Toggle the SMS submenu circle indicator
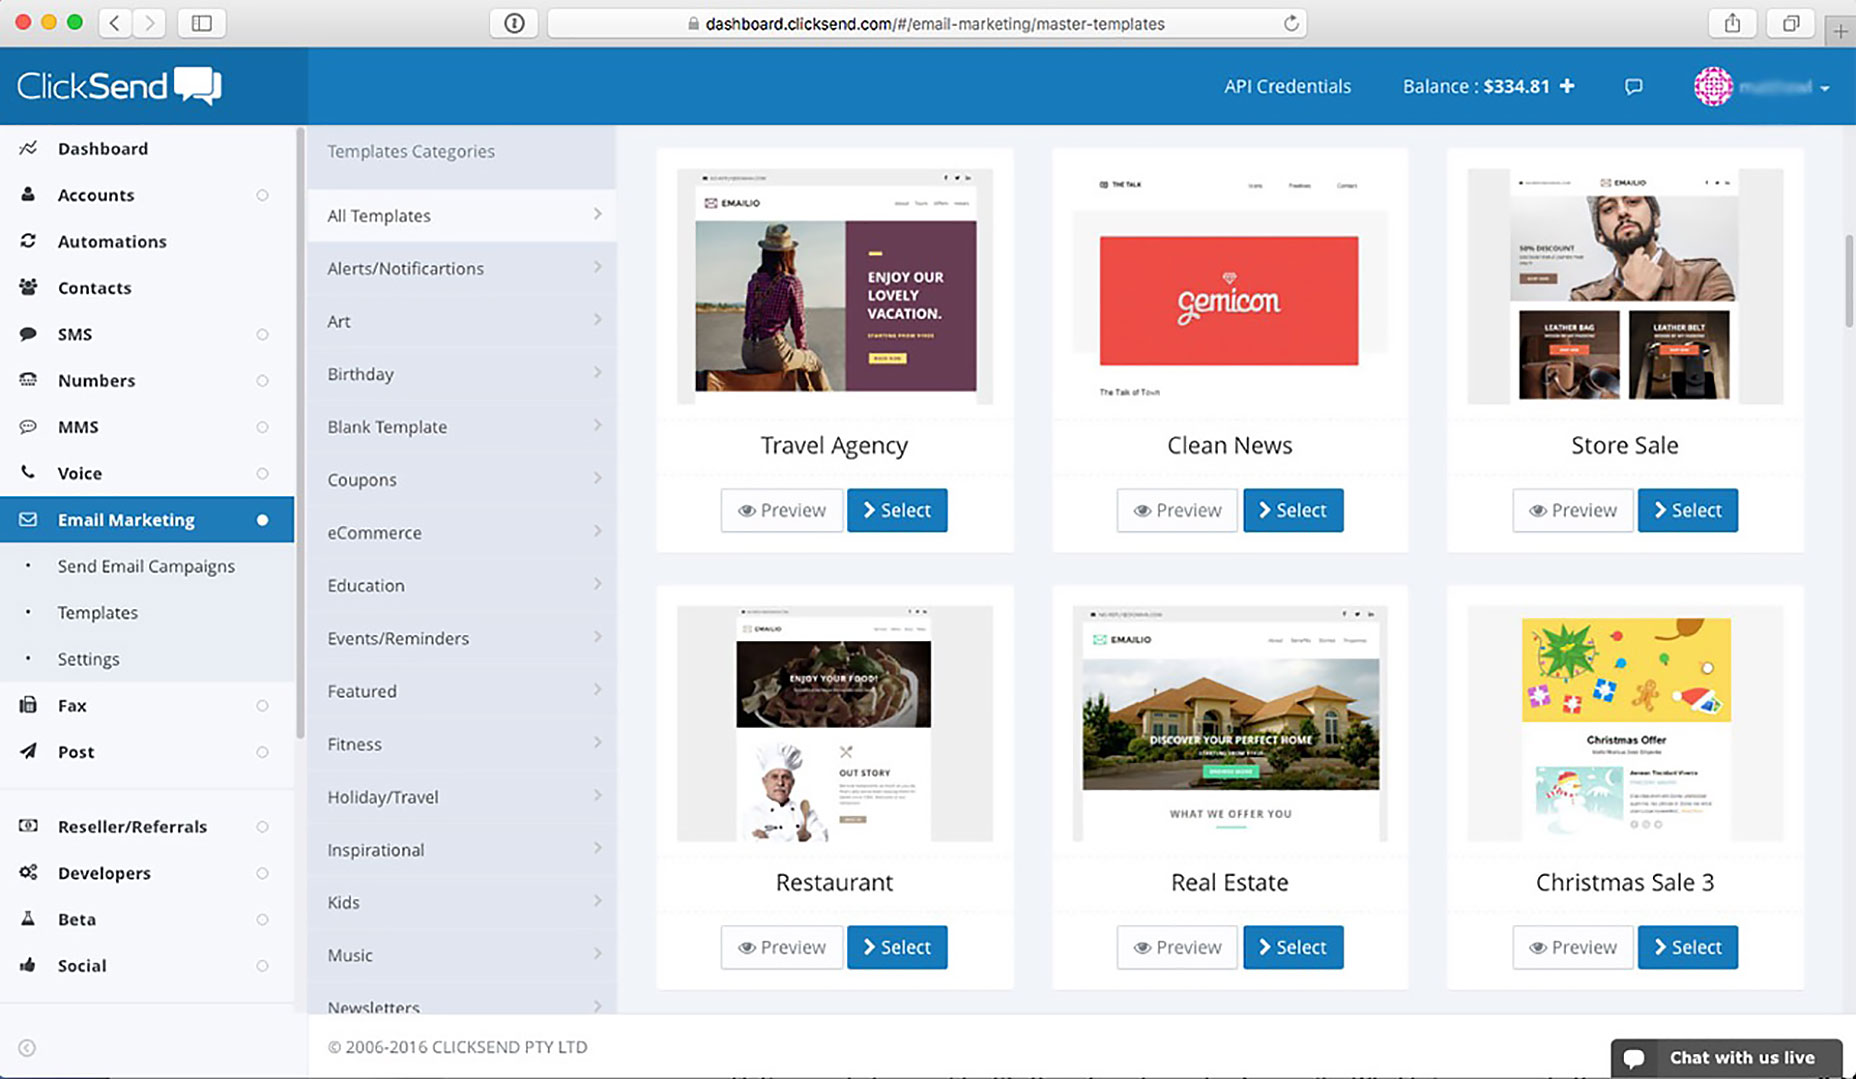This screenshot has width=1856, height=1079. tap(262, 334)
